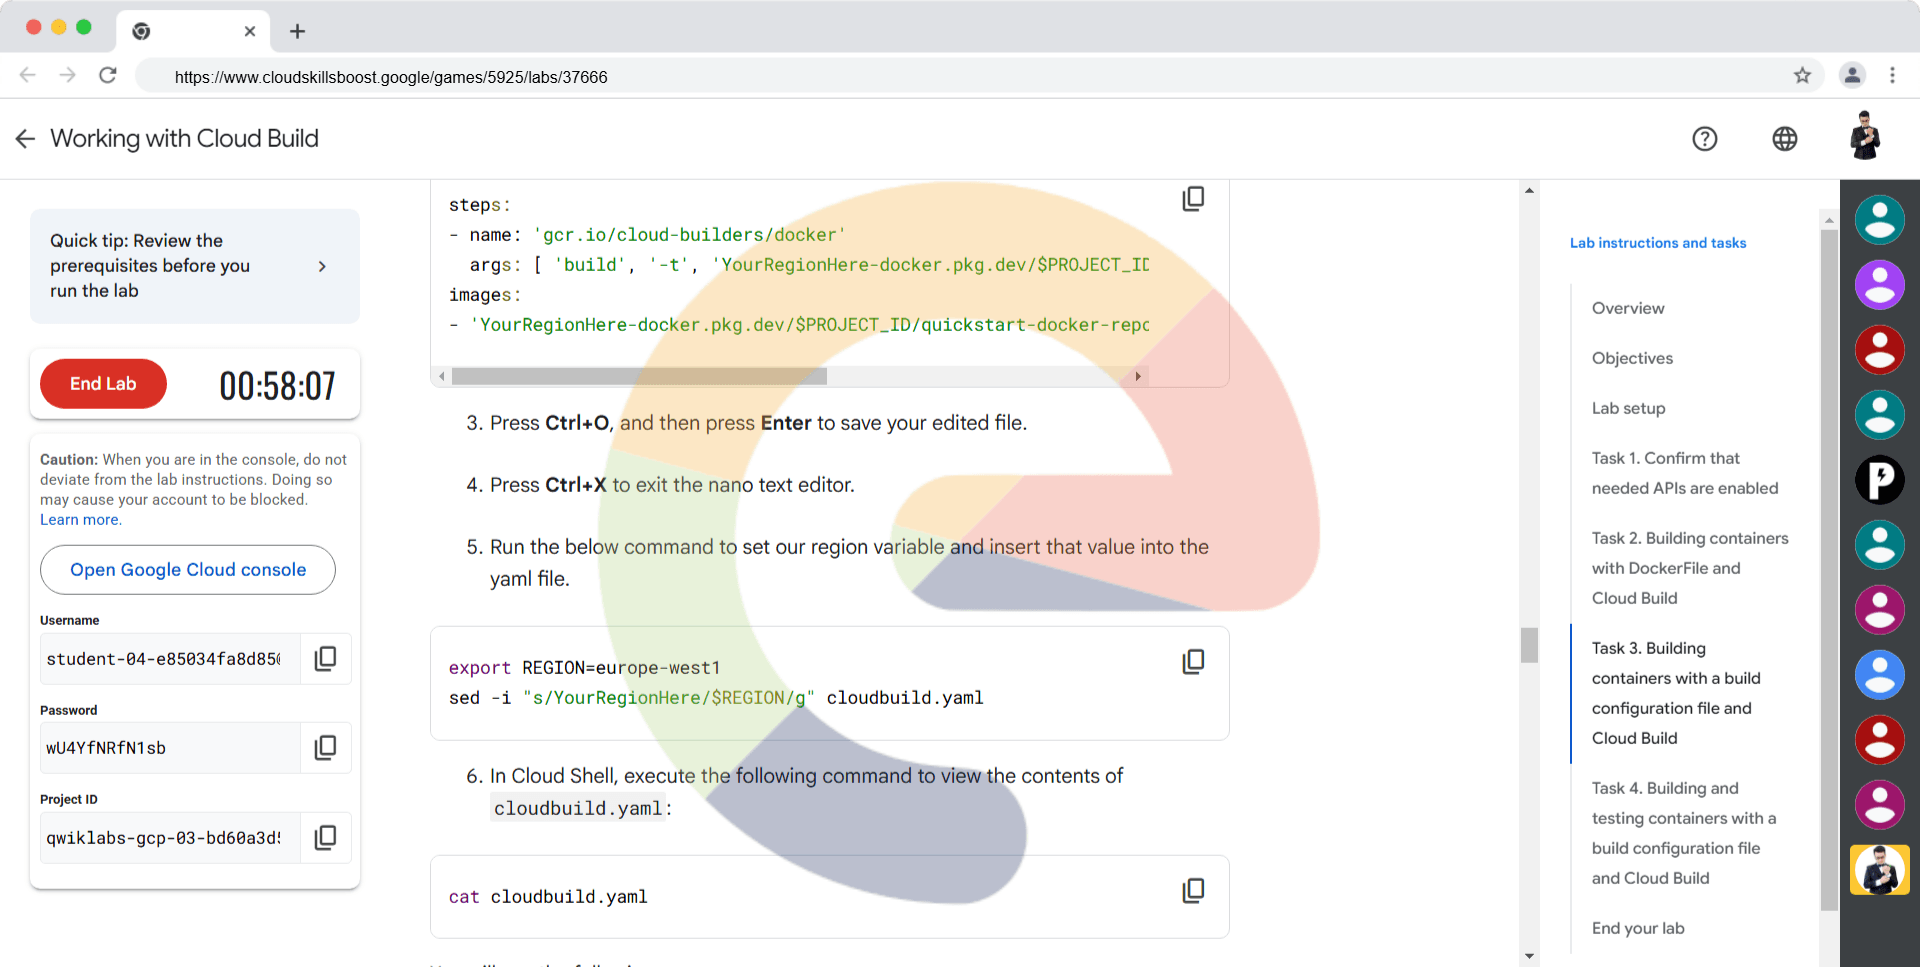
Task: Expand the Quick tip prerequisites card
Action: pos(322,266)
